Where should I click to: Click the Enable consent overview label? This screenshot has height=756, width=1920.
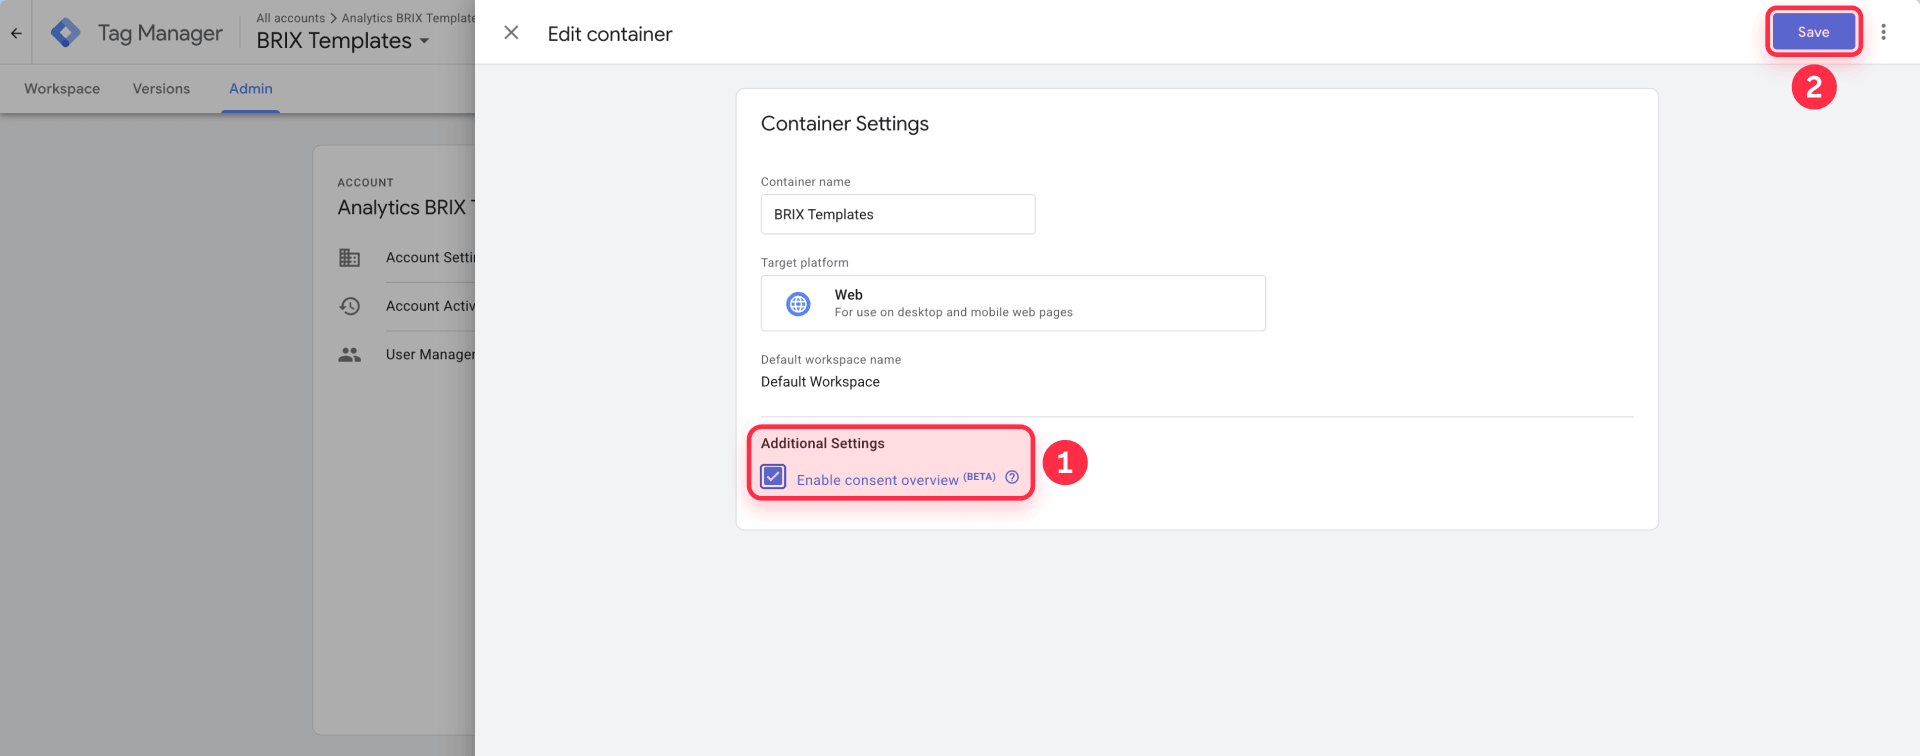pyautogui.click(x=877, y=480)
